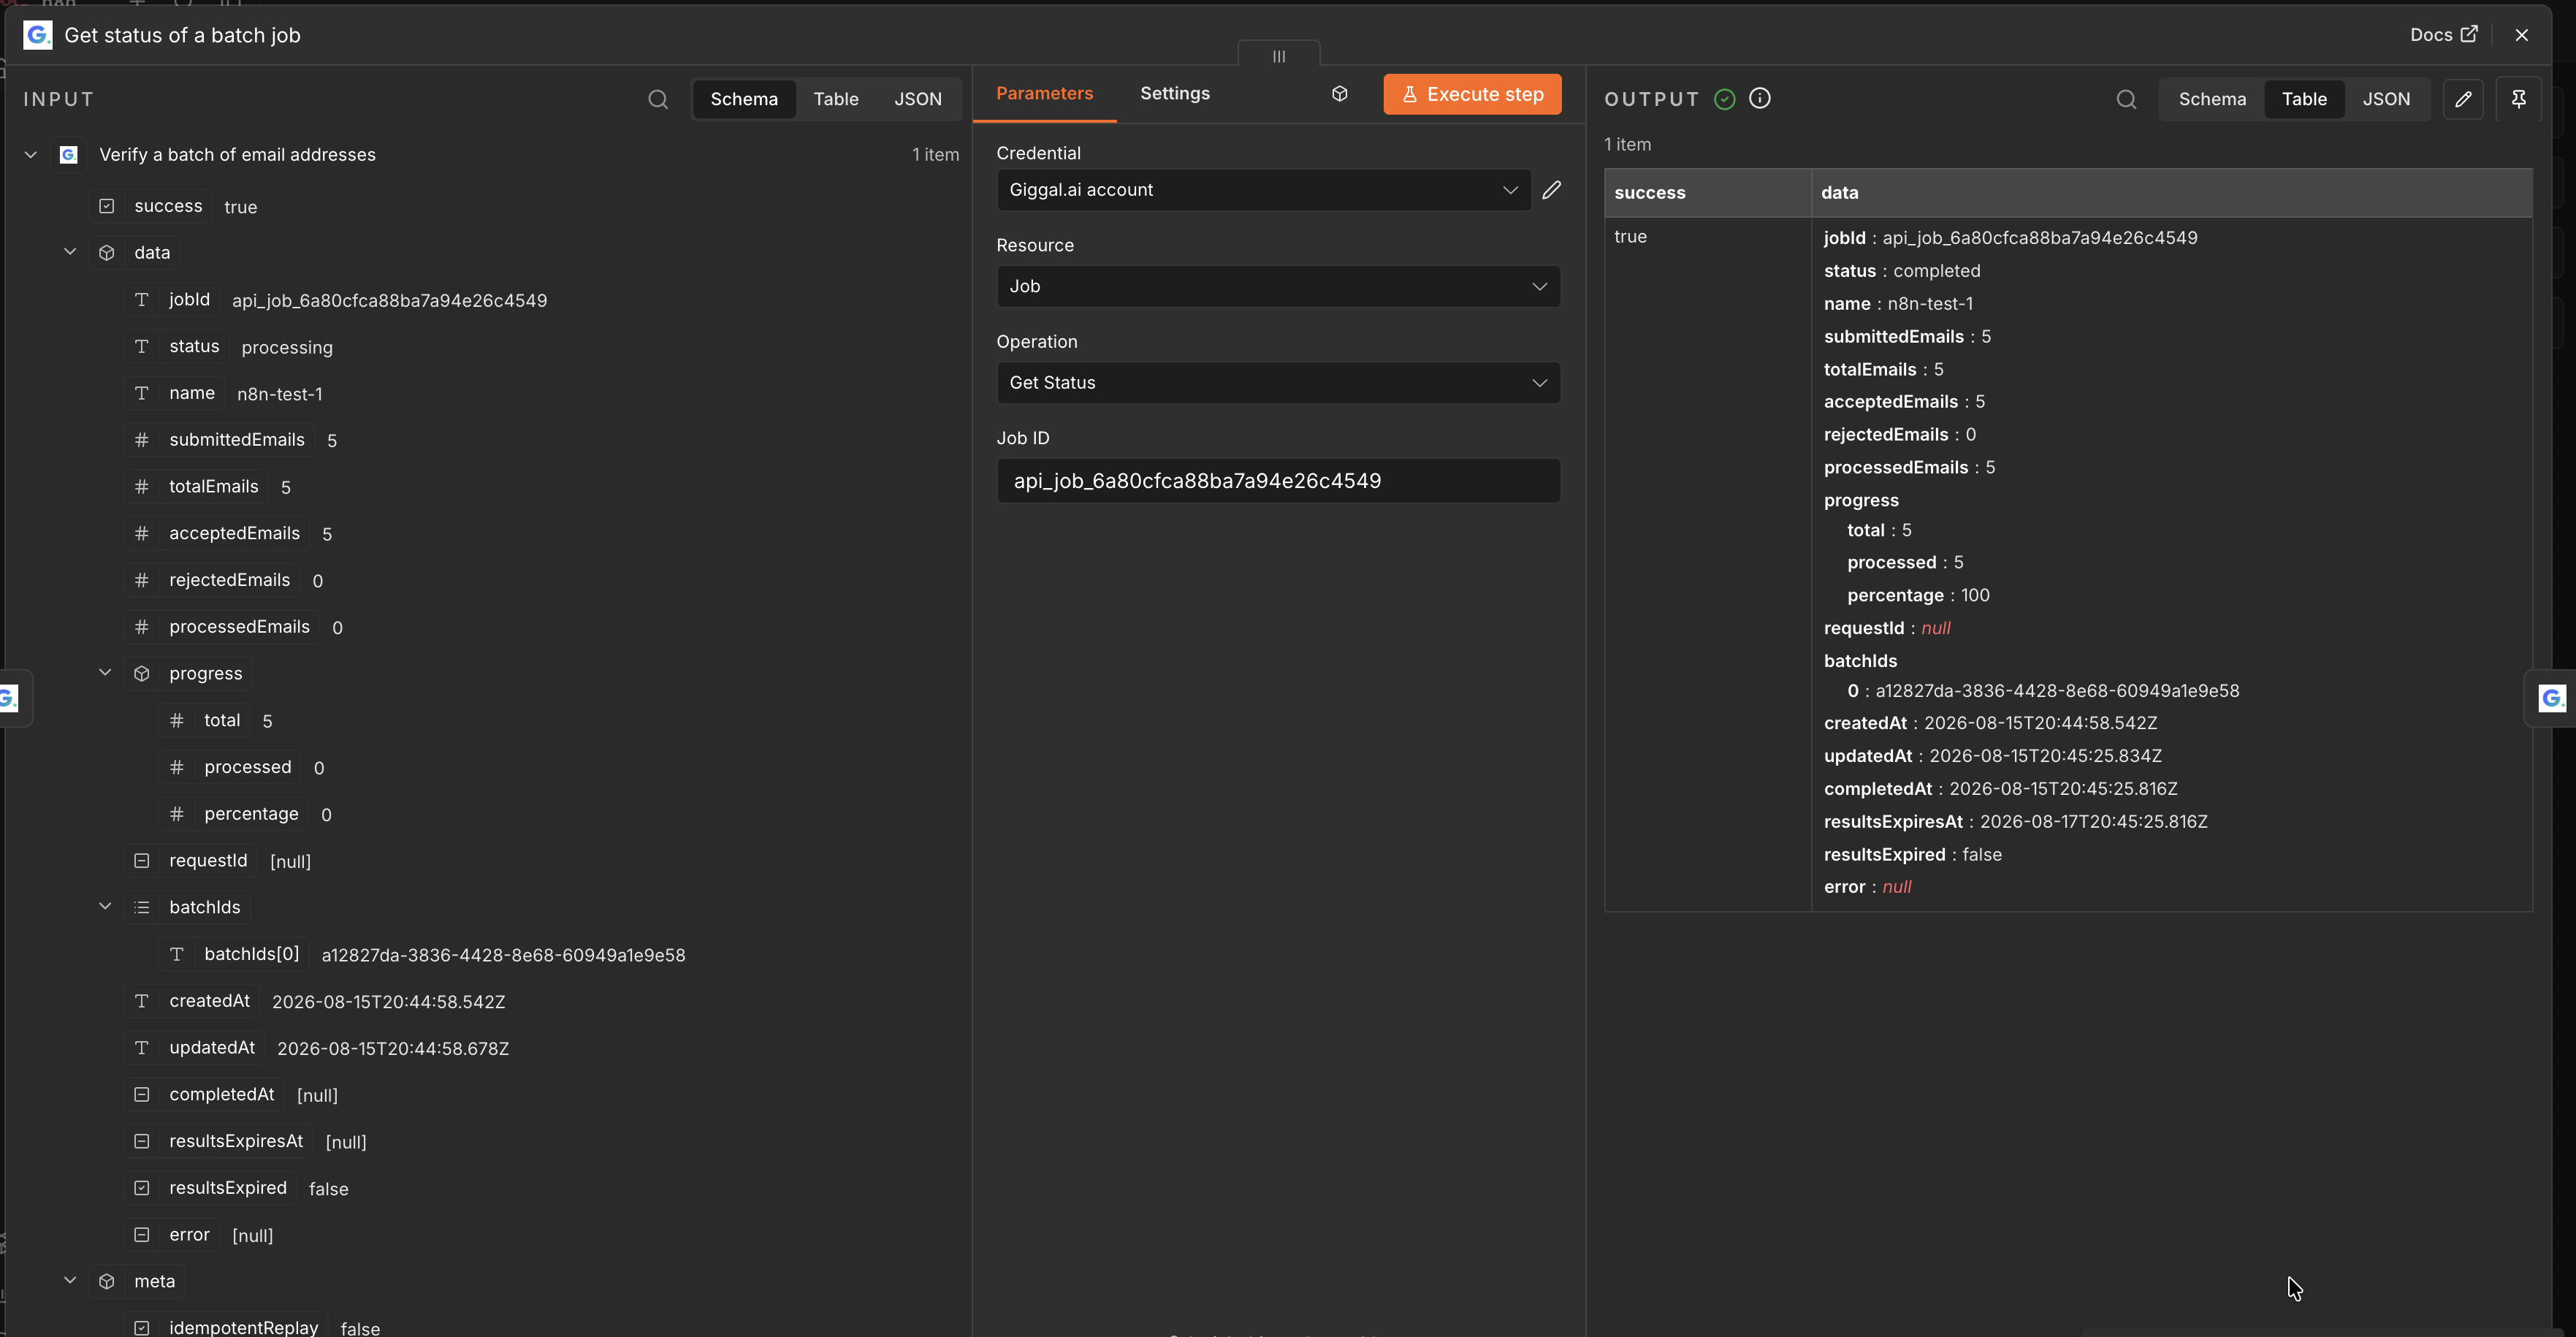This screenshot has width=2576, height=1337.
Task: Select output JSON view
Action: point(2386,99)
